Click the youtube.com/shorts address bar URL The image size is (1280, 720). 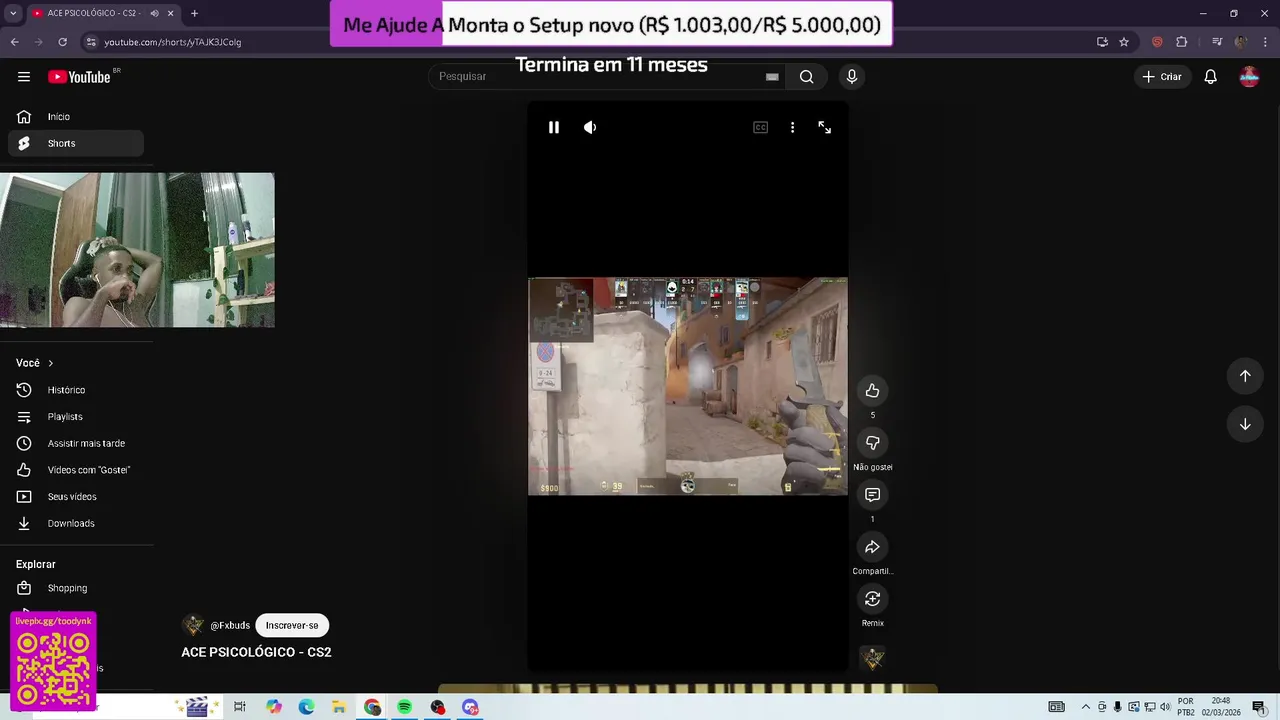pyautogui.click(x=173, y=42)
